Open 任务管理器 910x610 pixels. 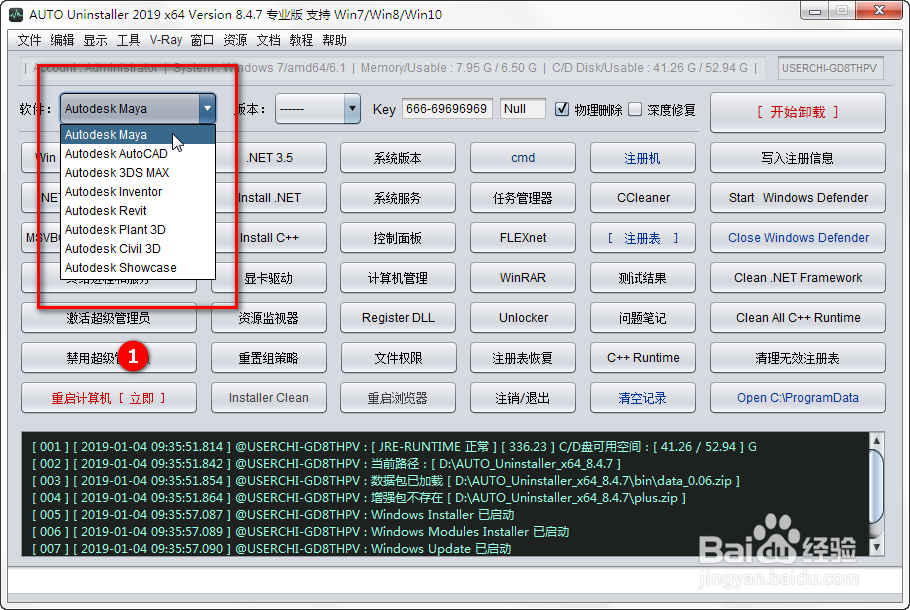(x=523, y=198)
